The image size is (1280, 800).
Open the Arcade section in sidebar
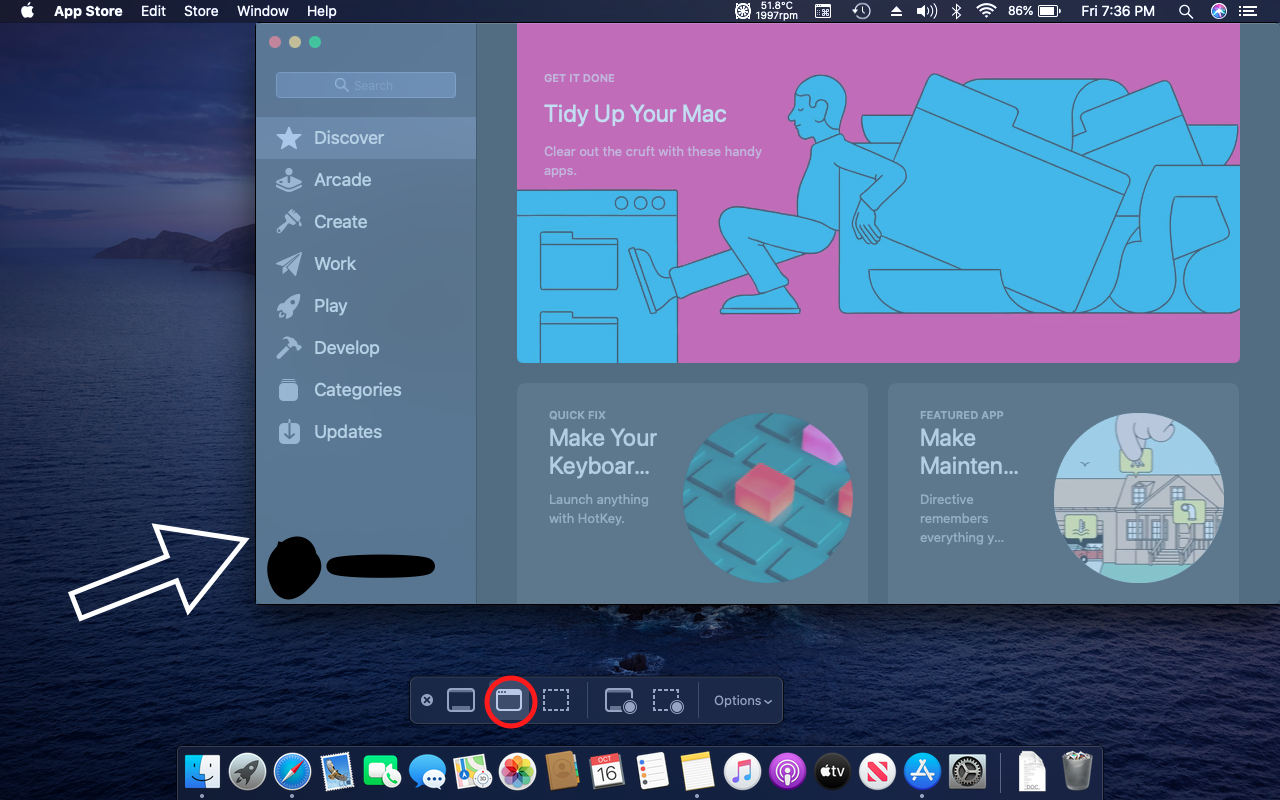[x=342, y=180]
